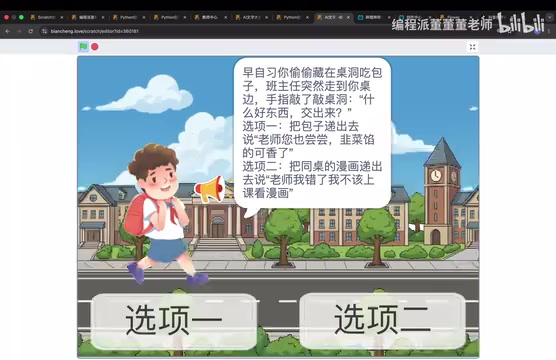Viewport: 556px width, 360px height.
Task: Exit fullscreen stage mode icon
Action: (472, 47)
